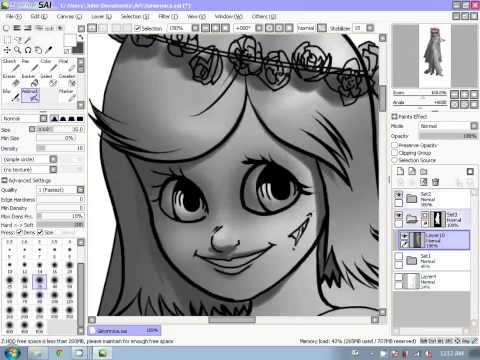The height and width of the screenshot is (360, 480).
Task: Select the Rotate view tool
Action: tap(28, 50)
